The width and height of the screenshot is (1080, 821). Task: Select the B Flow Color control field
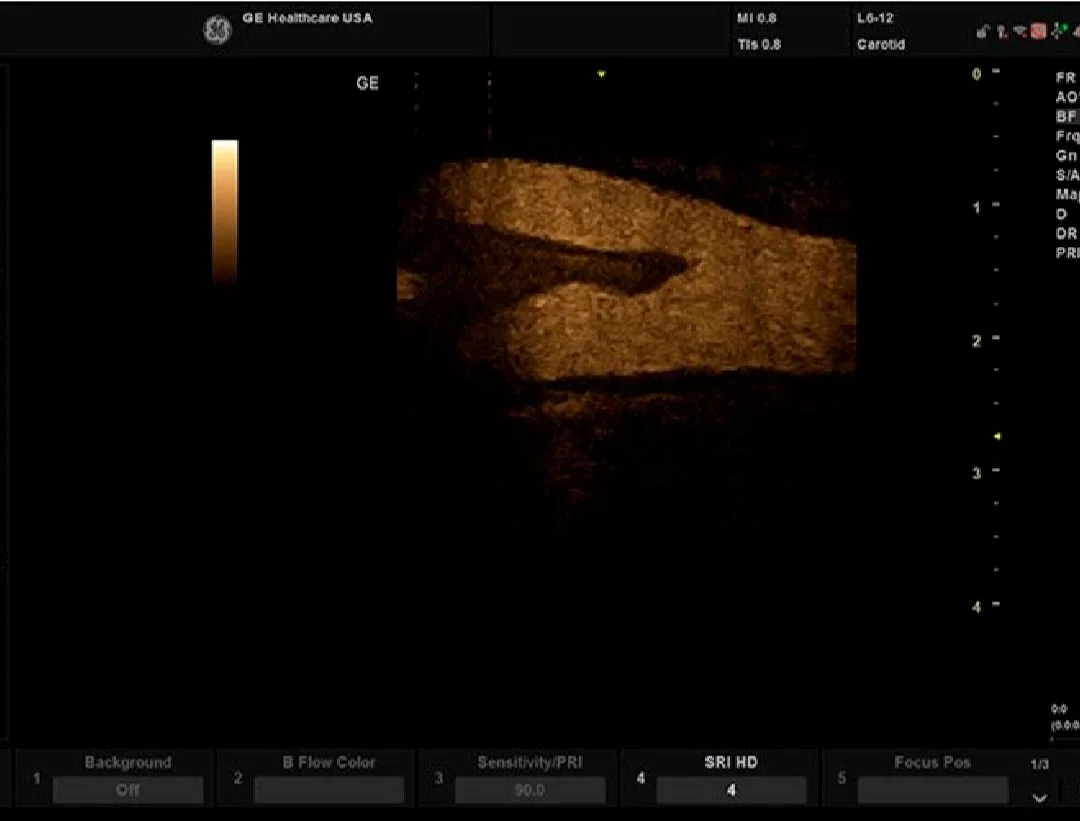pos(329,790)
